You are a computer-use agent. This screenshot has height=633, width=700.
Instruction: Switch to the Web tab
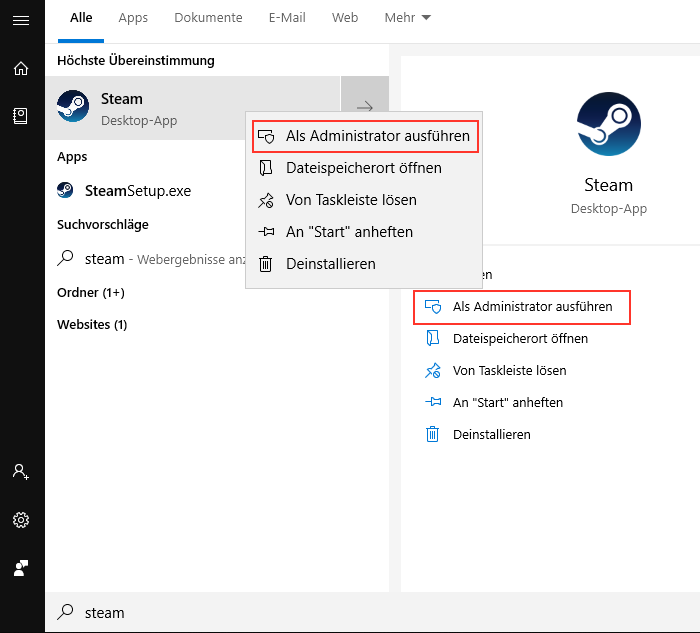[345, 18]
